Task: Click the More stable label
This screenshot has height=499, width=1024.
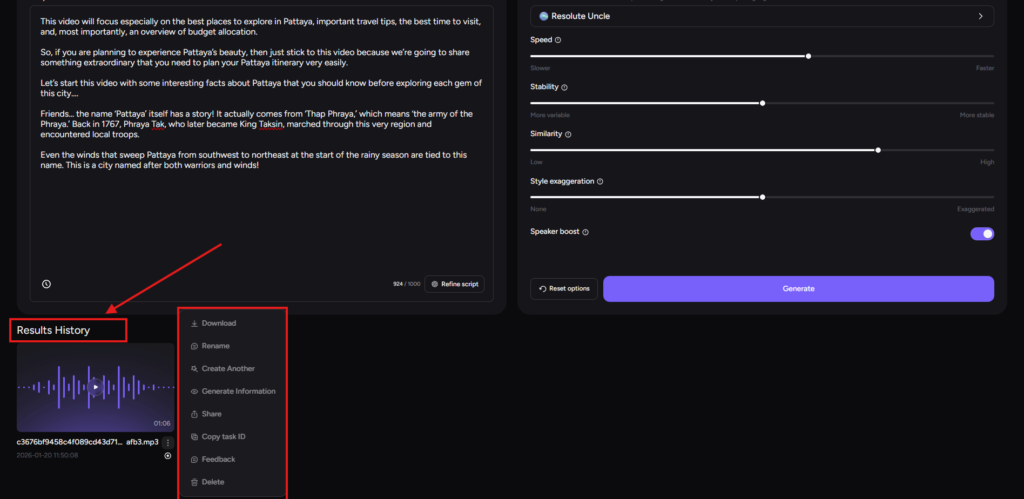Action: pos(977,115)
